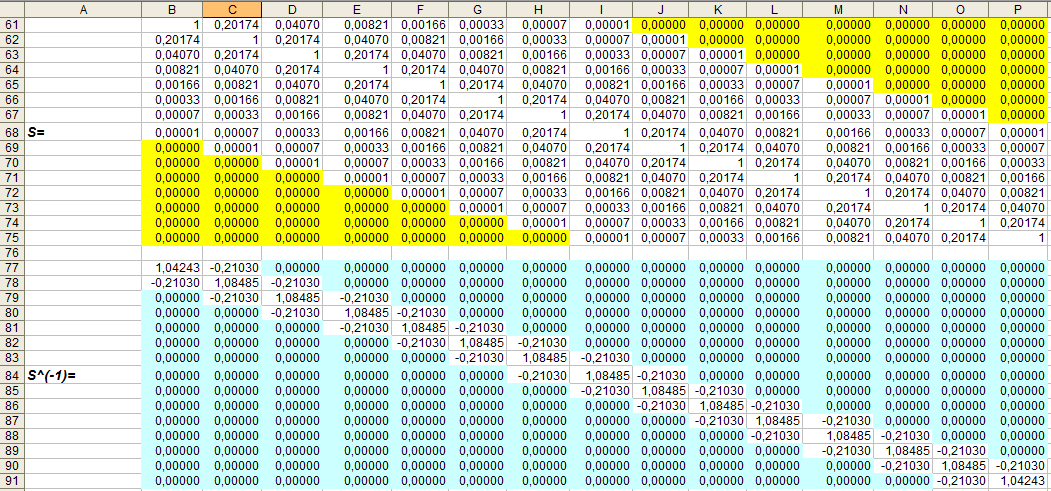This screenshot has height=491, width=1051.
Task: Select cell B61 containing 1
Action: pyautogui.click(x=172, y=25)
